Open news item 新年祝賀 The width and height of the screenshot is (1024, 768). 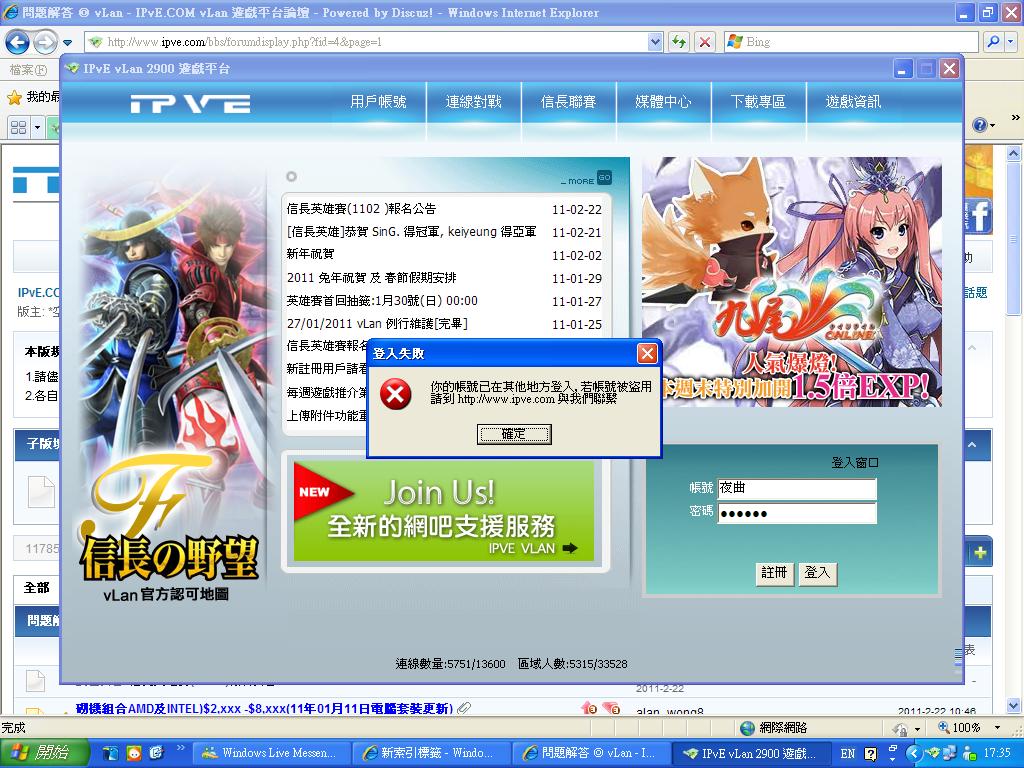[x=310, y=254]
